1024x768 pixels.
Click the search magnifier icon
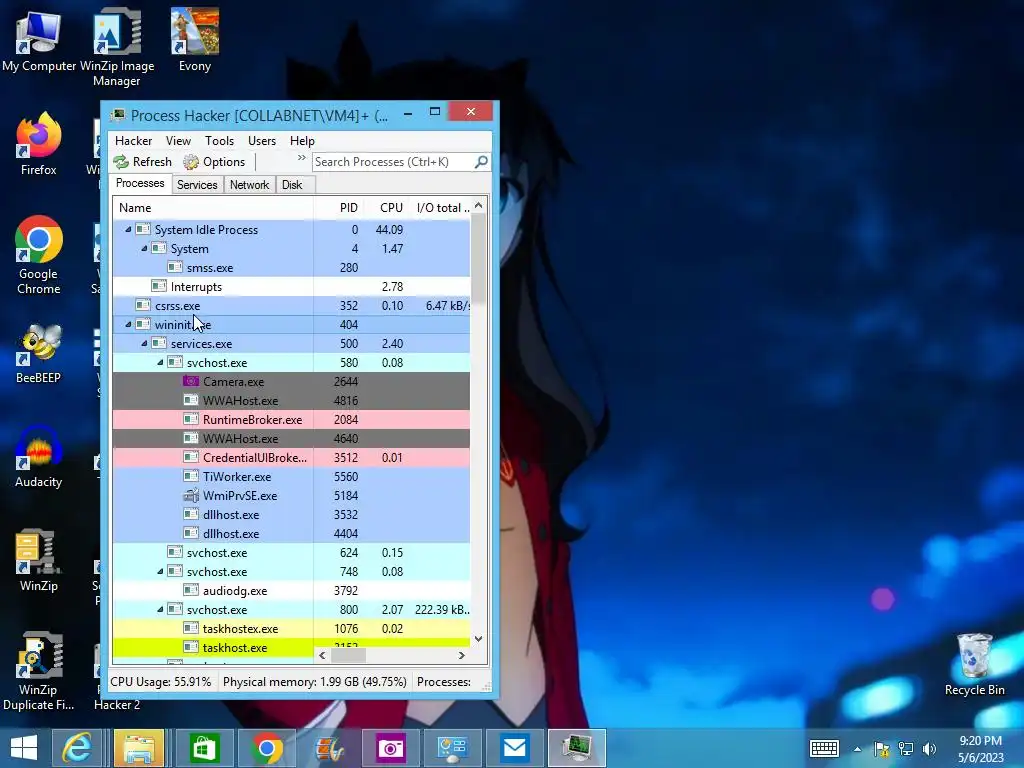pyautogui.click(x=481, y=161)
